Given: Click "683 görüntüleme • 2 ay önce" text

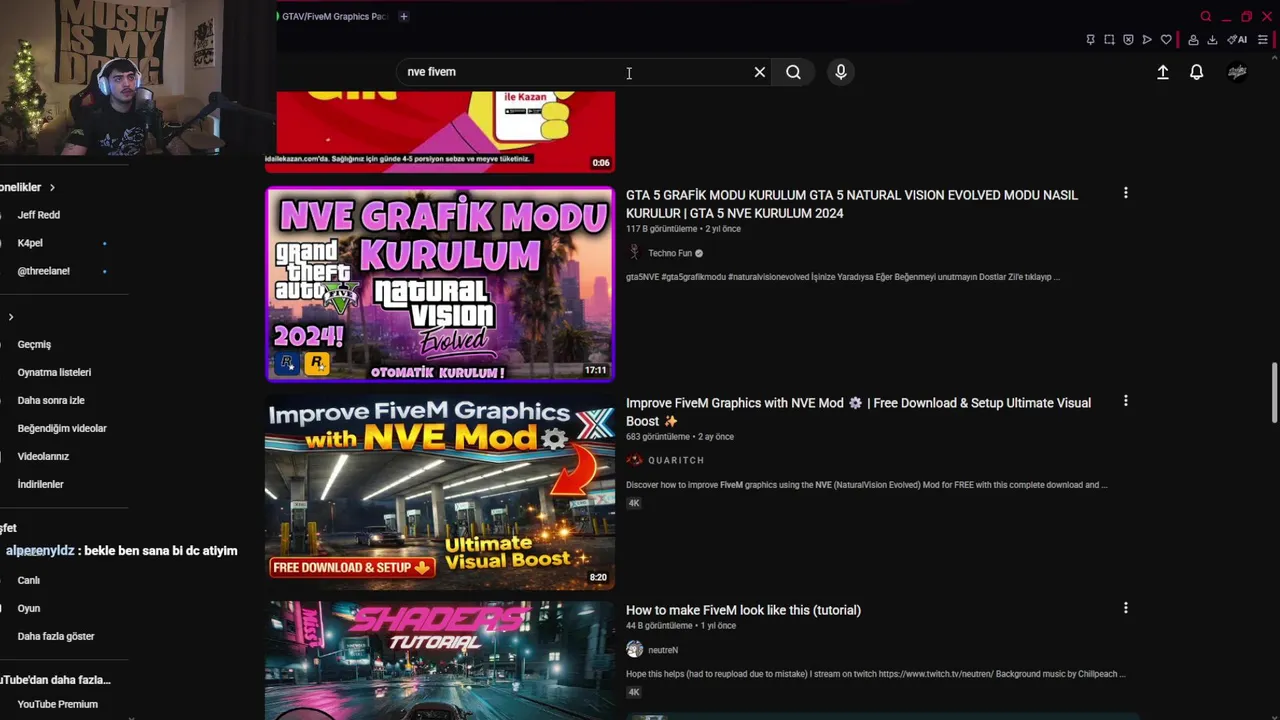Looking at the screenshot, I should [680, 437].
